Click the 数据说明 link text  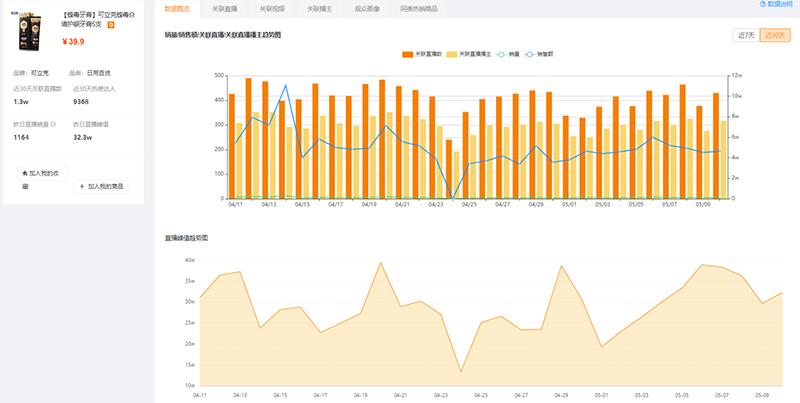pos(780,5)
